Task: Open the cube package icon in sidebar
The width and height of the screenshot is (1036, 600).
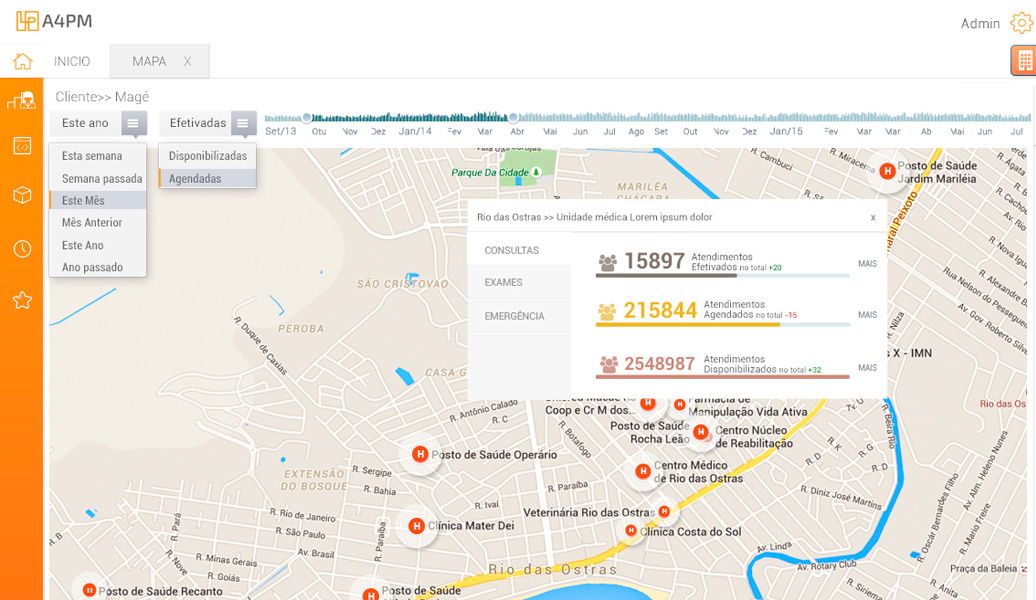Action: (22, 195)
